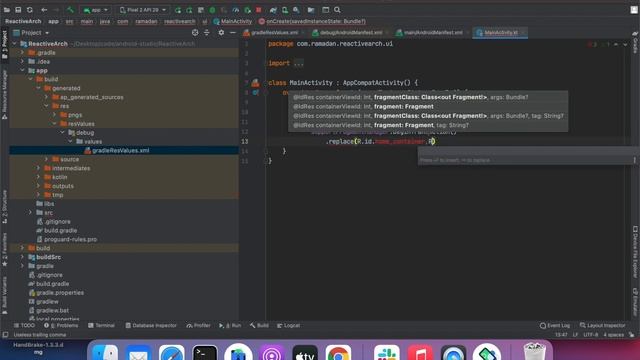The height and width of the screenshot is (360, 640).
Task: Expand the .gradle folder
Action: (x=22, y=53)
